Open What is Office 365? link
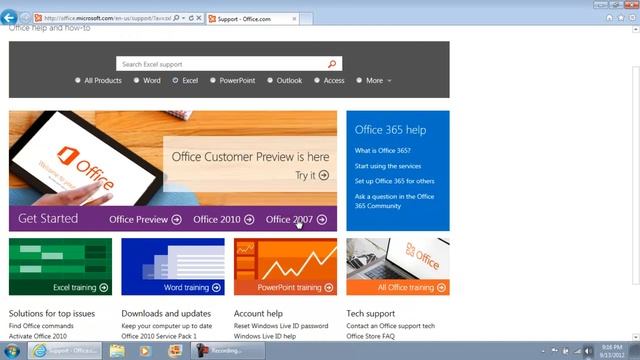The image size is (640, 360). coord(382,151)
